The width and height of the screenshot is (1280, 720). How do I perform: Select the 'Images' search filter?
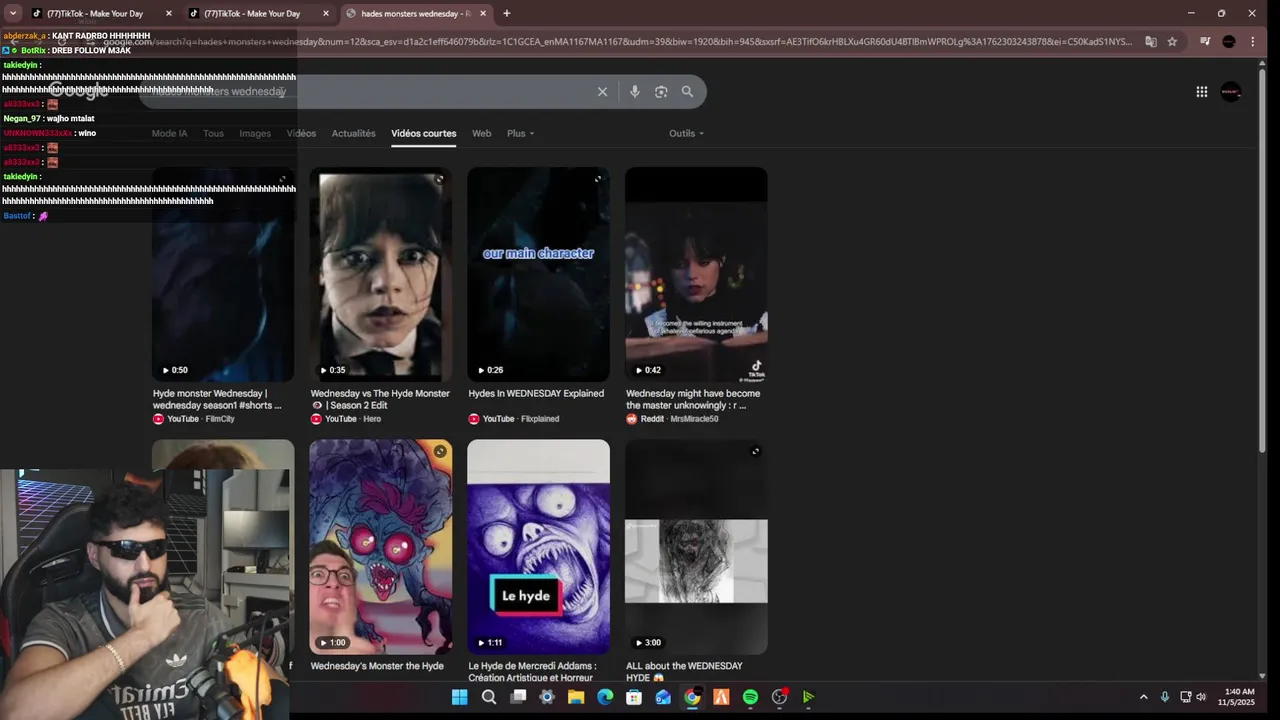pos(255,133)
